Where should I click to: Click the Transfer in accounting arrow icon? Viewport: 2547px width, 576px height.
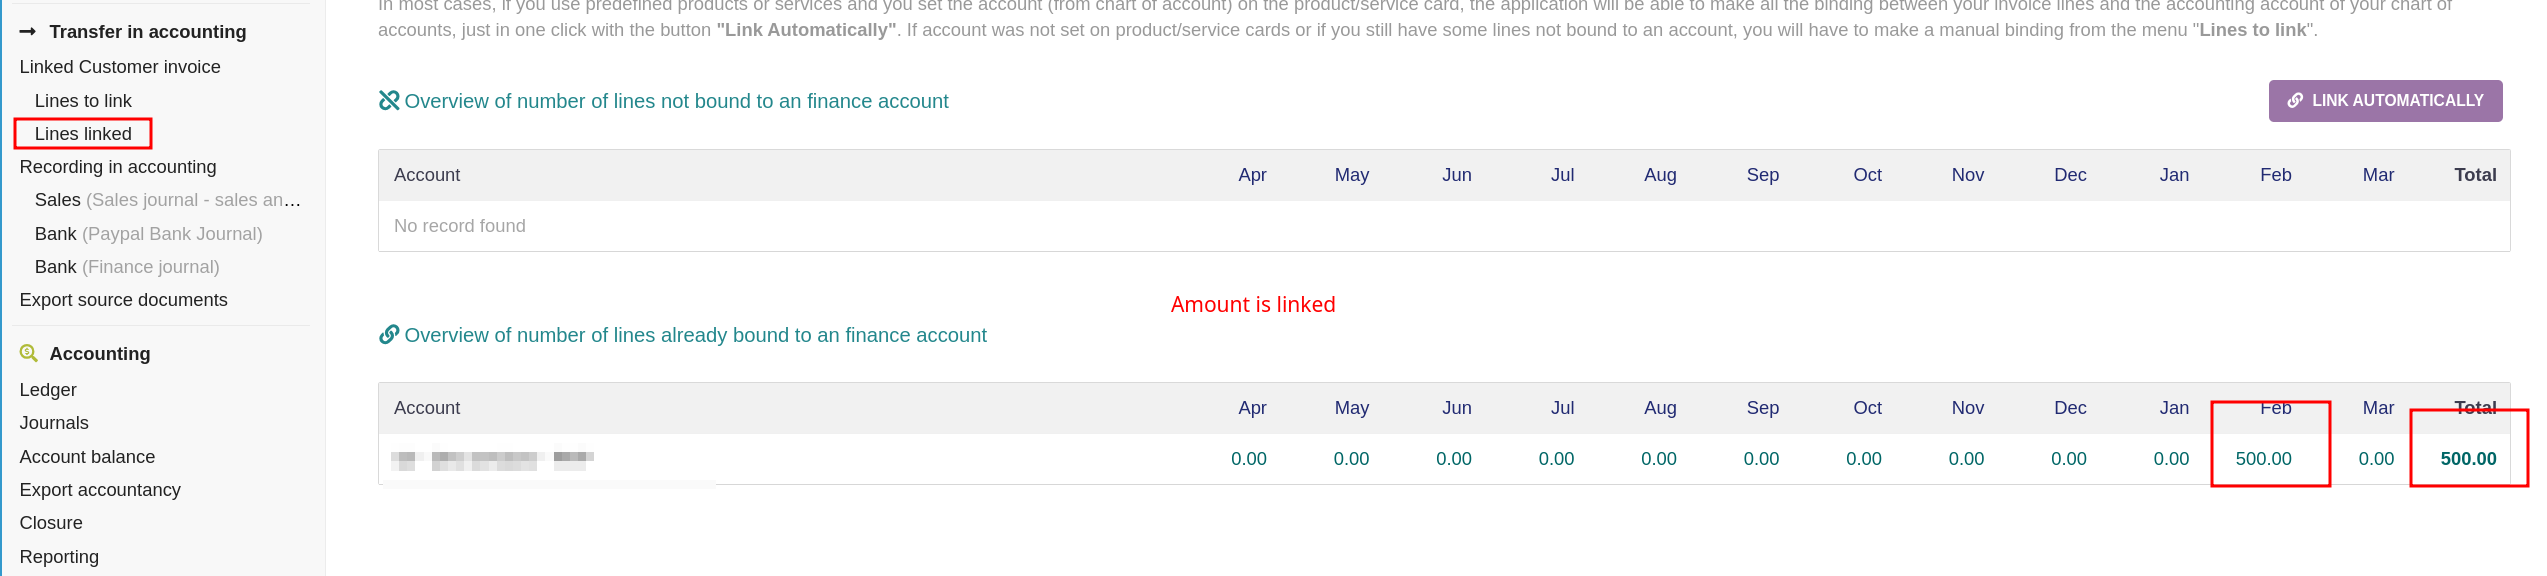(x=28, y=32)
